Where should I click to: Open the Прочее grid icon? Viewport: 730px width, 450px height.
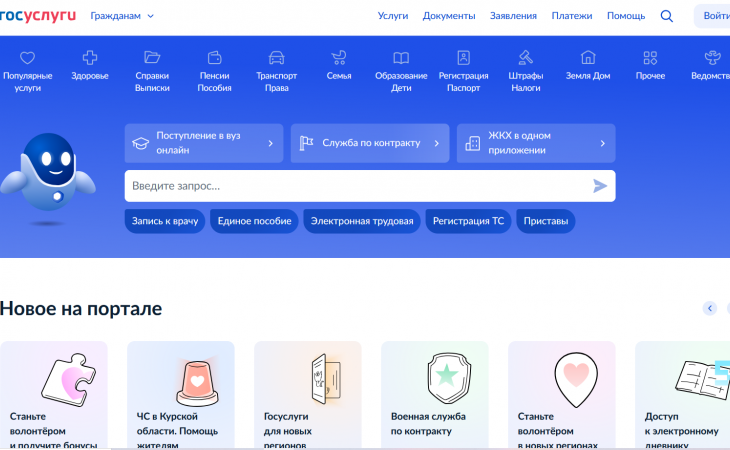[x=650, y=58]
